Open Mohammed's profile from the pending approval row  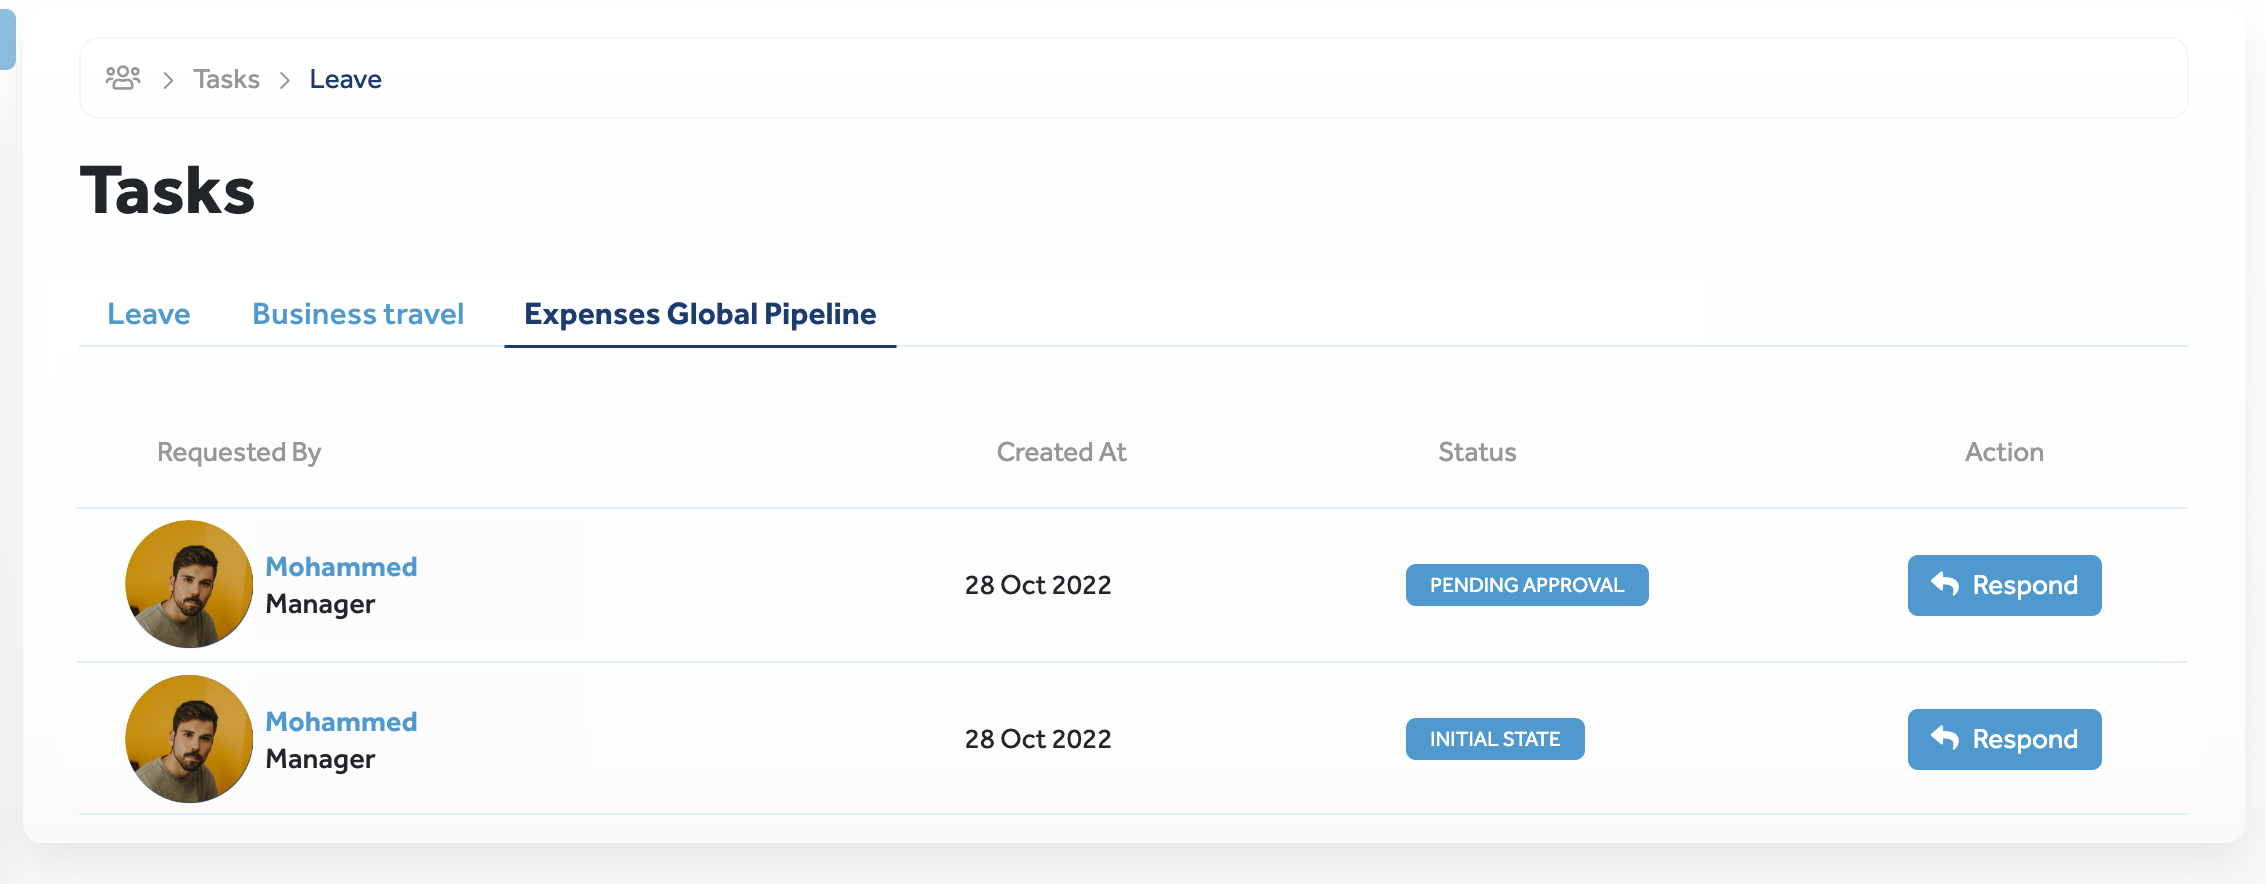tap(341, 567)
